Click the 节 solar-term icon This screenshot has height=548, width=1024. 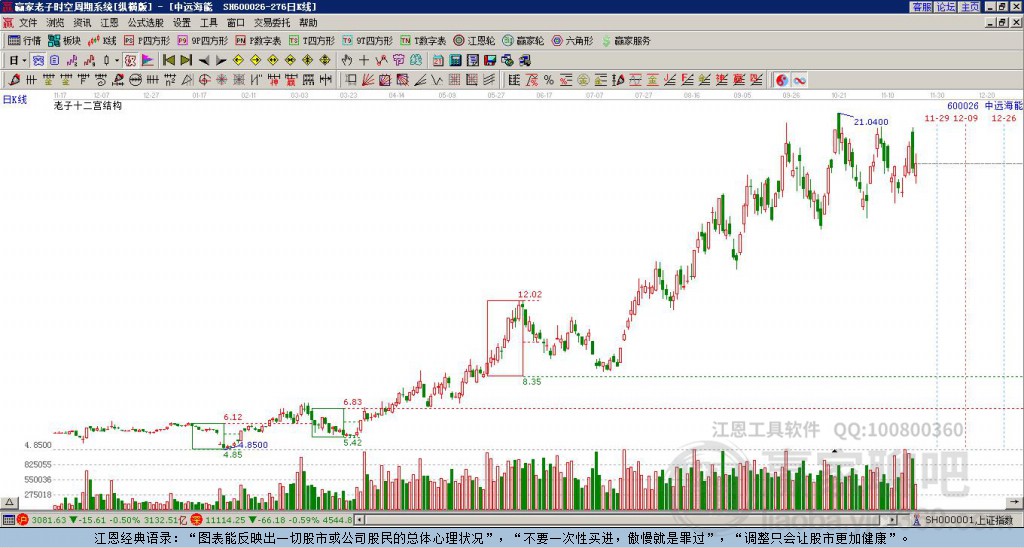[x=398, y=61]
